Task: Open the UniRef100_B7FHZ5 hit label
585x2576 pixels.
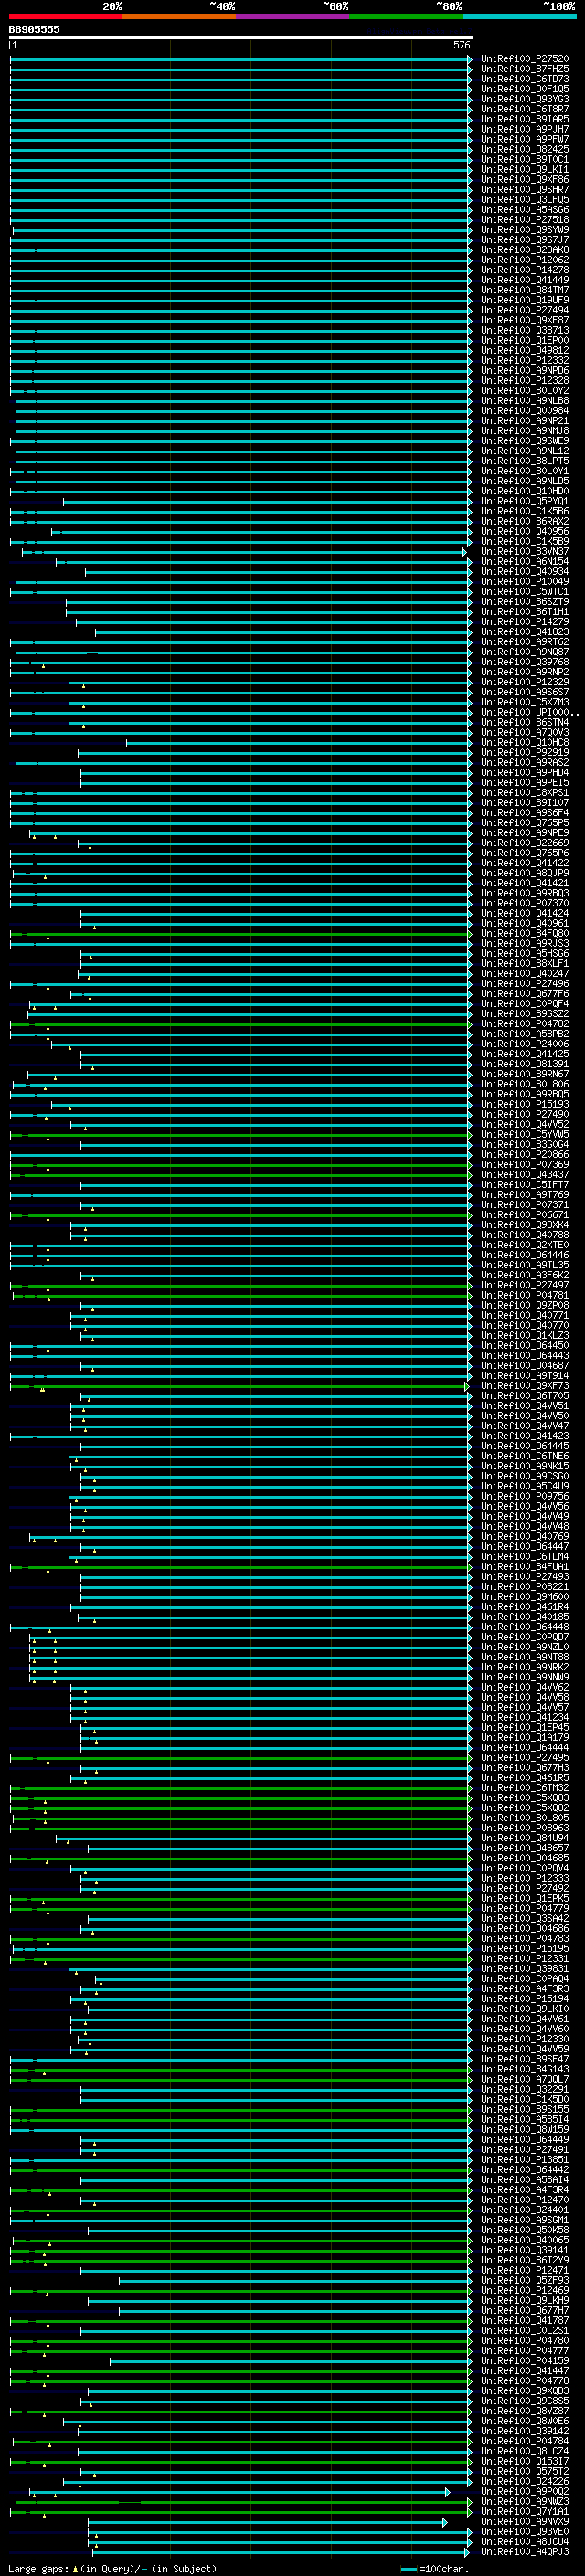Action: tap(524, 69)
